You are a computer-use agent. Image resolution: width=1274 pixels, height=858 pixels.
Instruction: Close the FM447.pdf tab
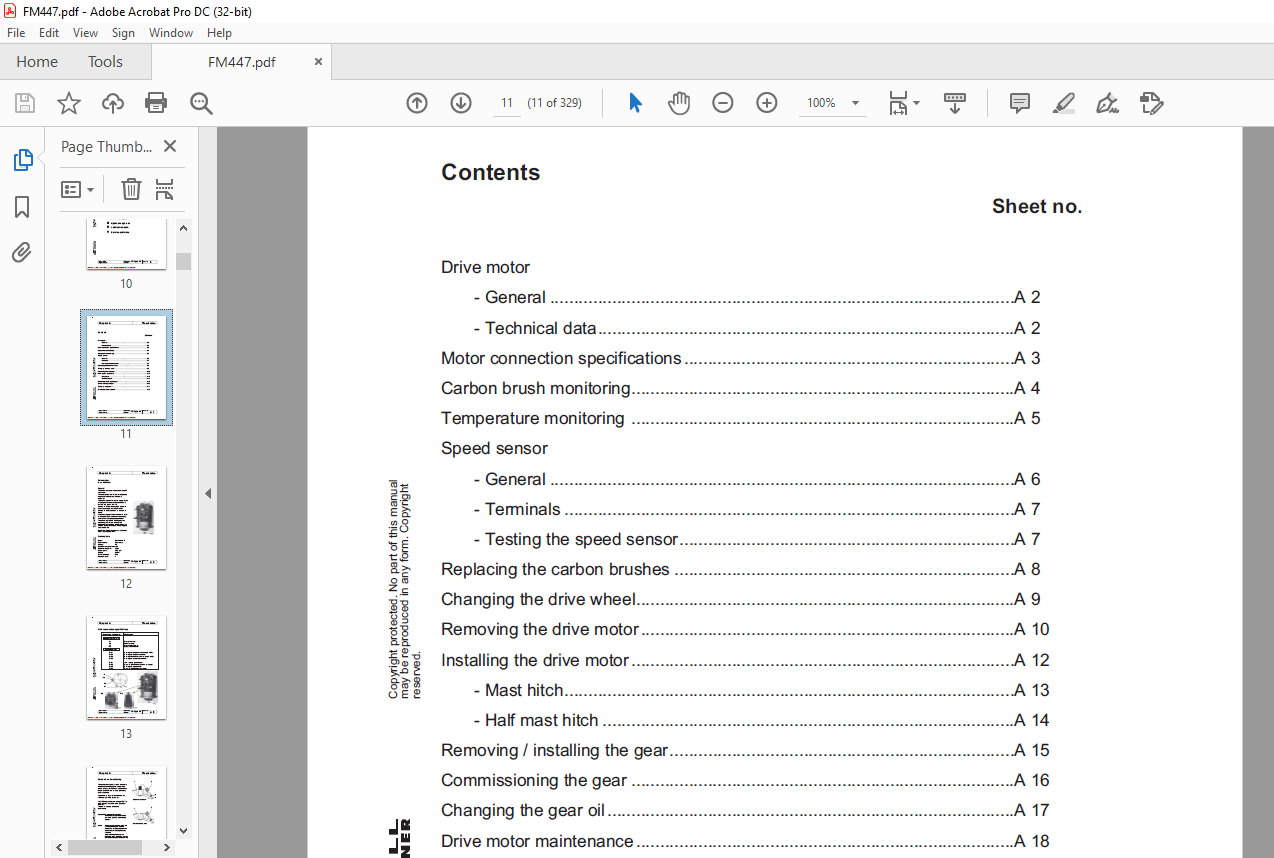pos(319,62)
